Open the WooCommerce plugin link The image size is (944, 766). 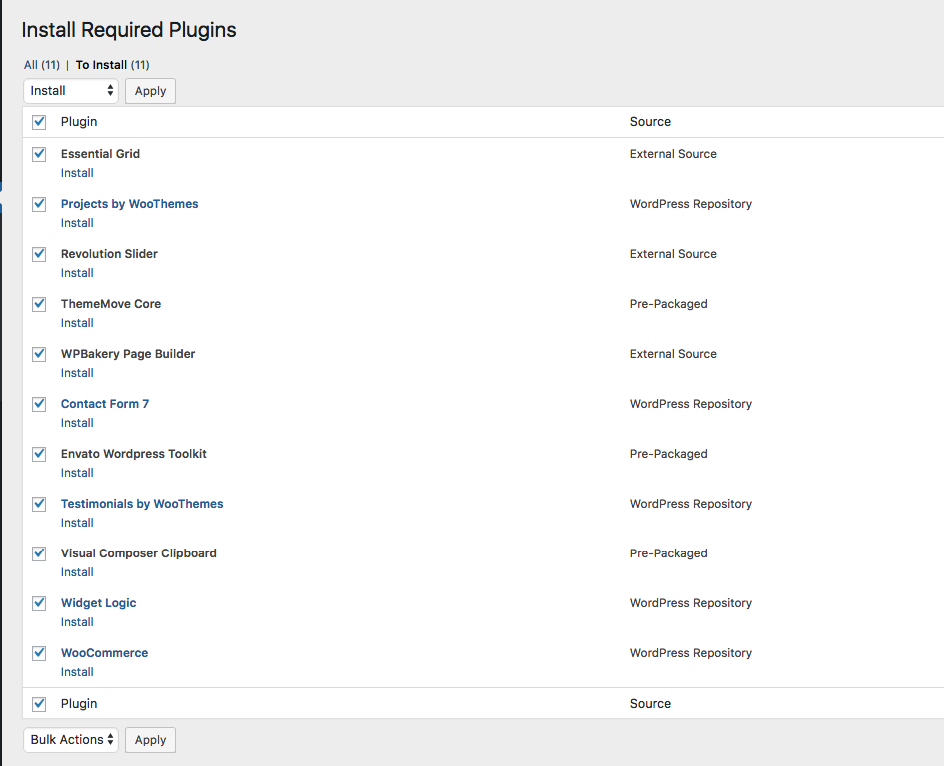[104, 653]
